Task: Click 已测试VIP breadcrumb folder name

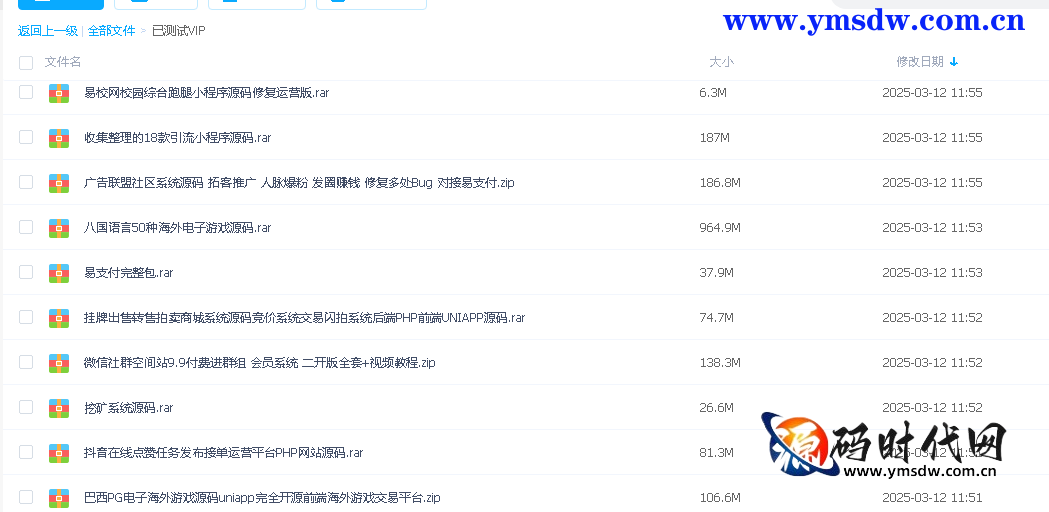Action: click(x=178, y=31)
